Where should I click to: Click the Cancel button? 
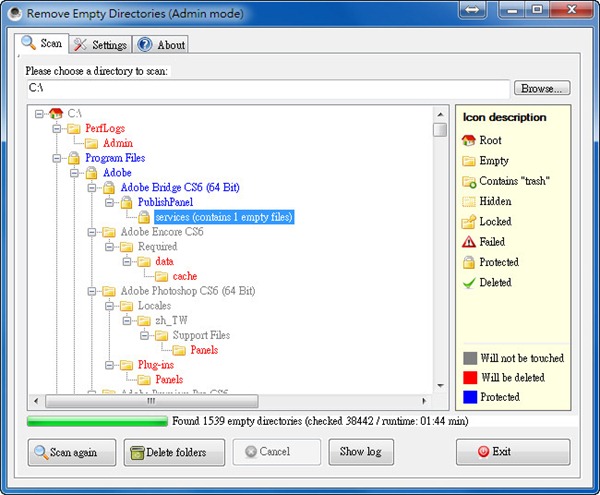tap(277, 452)
